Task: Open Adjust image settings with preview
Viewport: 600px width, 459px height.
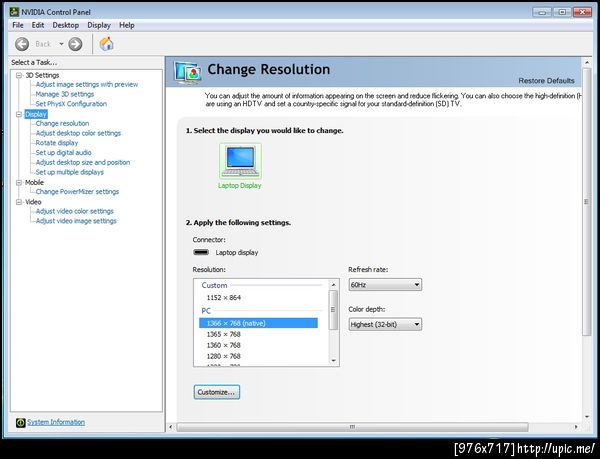Action: 86,85
